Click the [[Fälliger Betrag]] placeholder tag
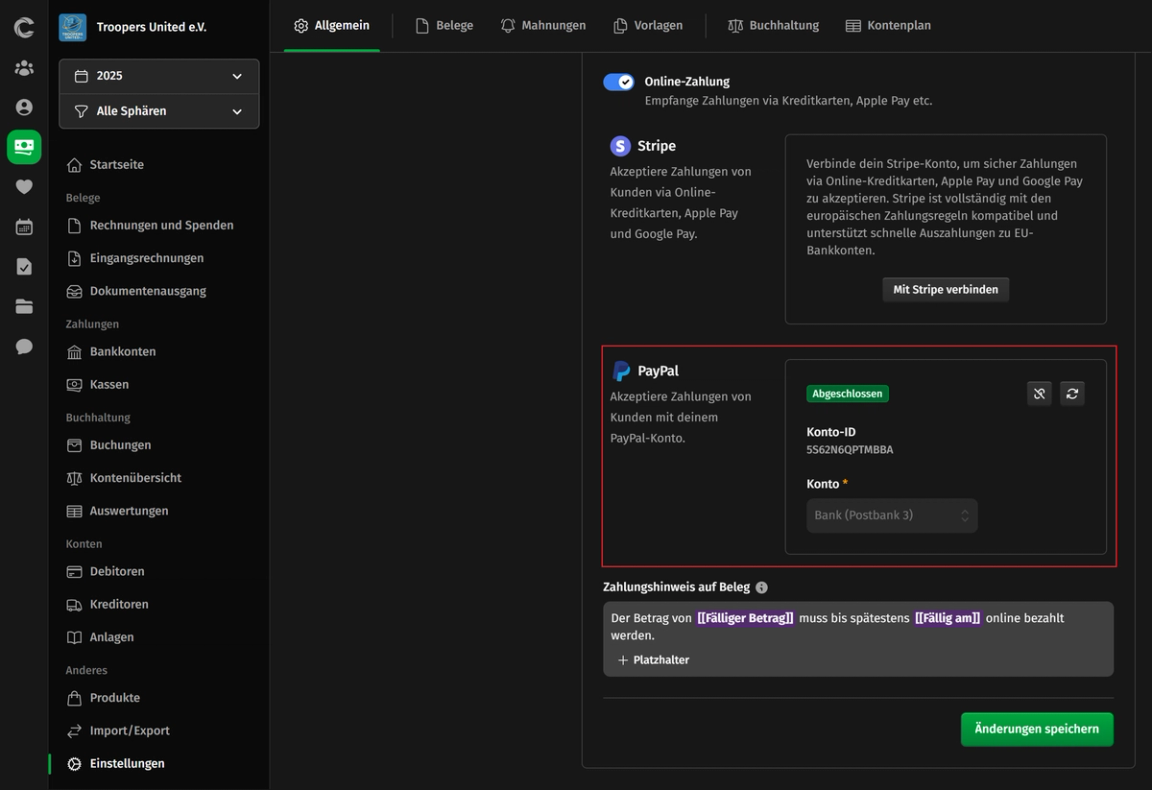The image size is (1152, 790). point(745,618)
